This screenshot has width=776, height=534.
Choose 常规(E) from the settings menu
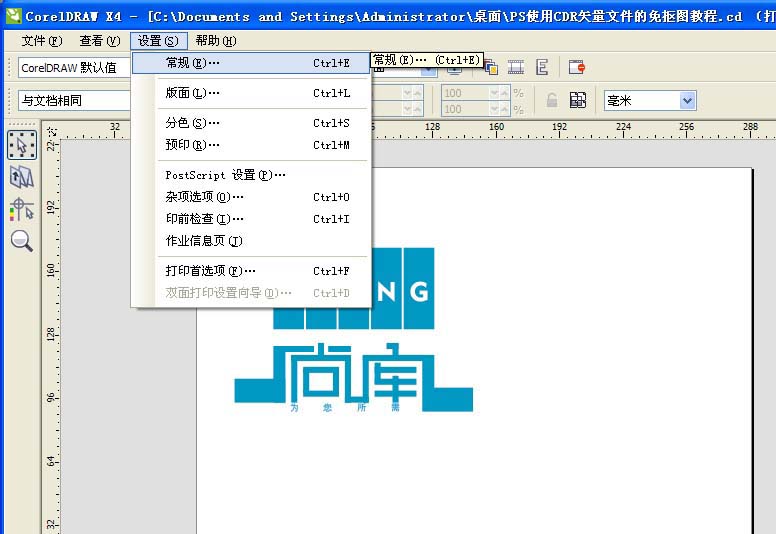251,63
